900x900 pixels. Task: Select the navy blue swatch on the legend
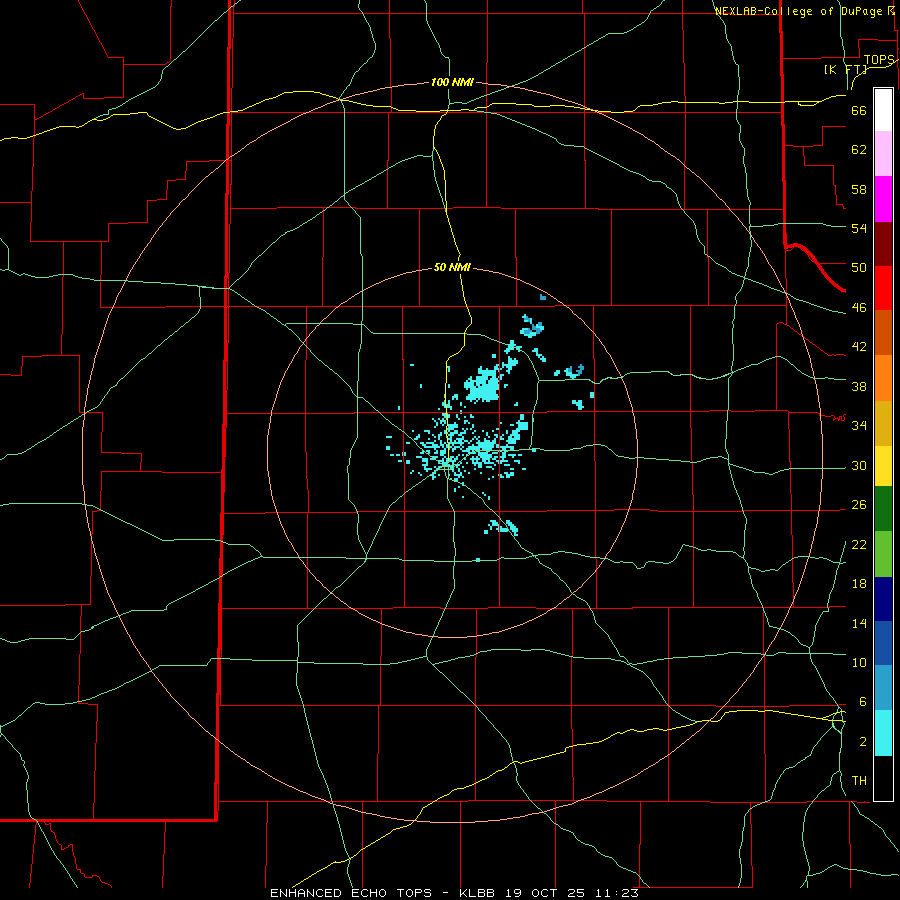(883, 599)
